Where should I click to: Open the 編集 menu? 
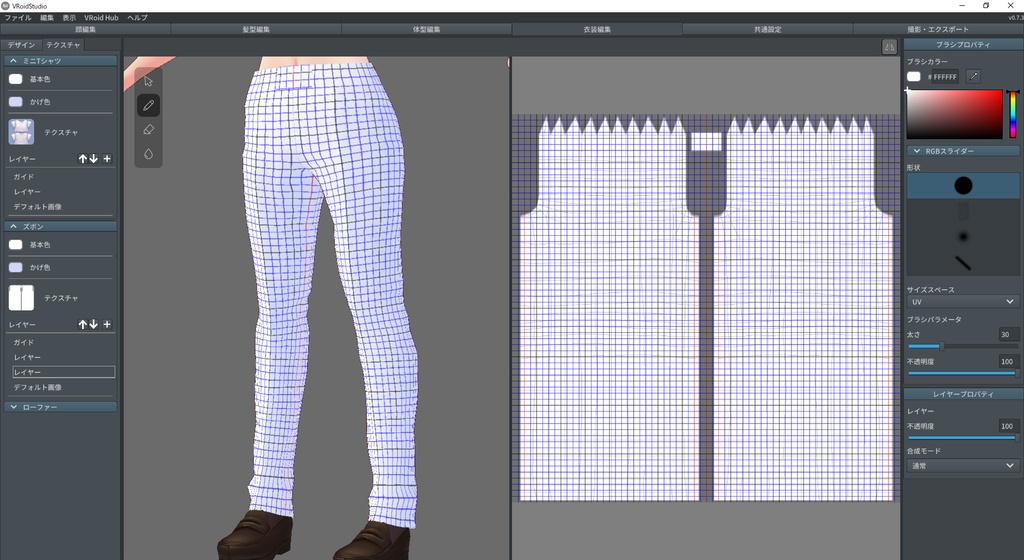[x=47, y=18]
